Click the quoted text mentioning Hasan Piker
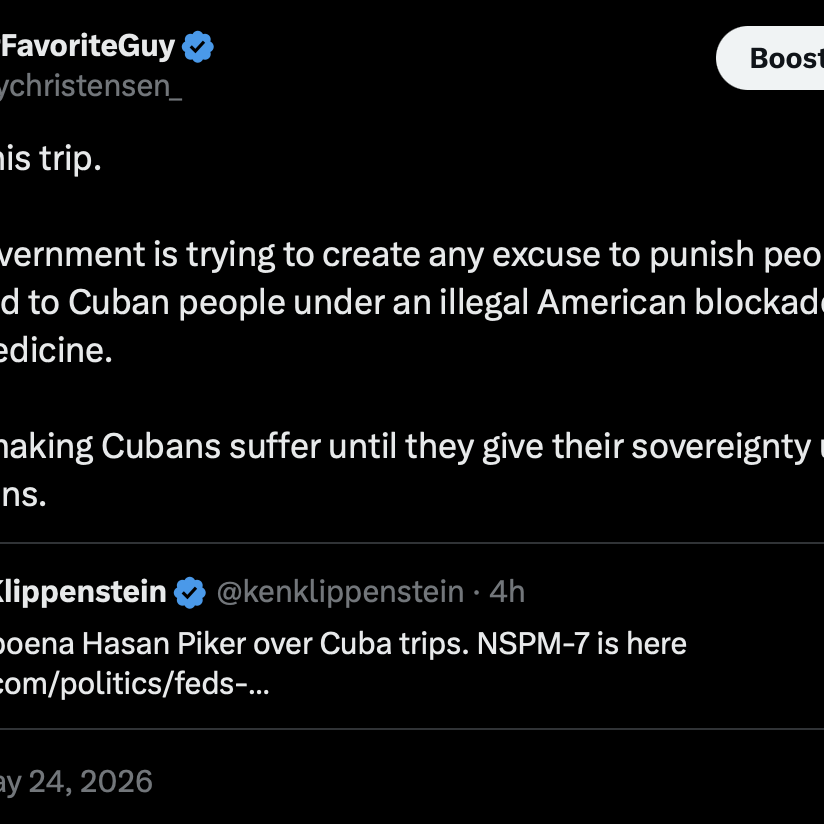The height and width of the screenshot is (824, 824). tap(343, 644)
